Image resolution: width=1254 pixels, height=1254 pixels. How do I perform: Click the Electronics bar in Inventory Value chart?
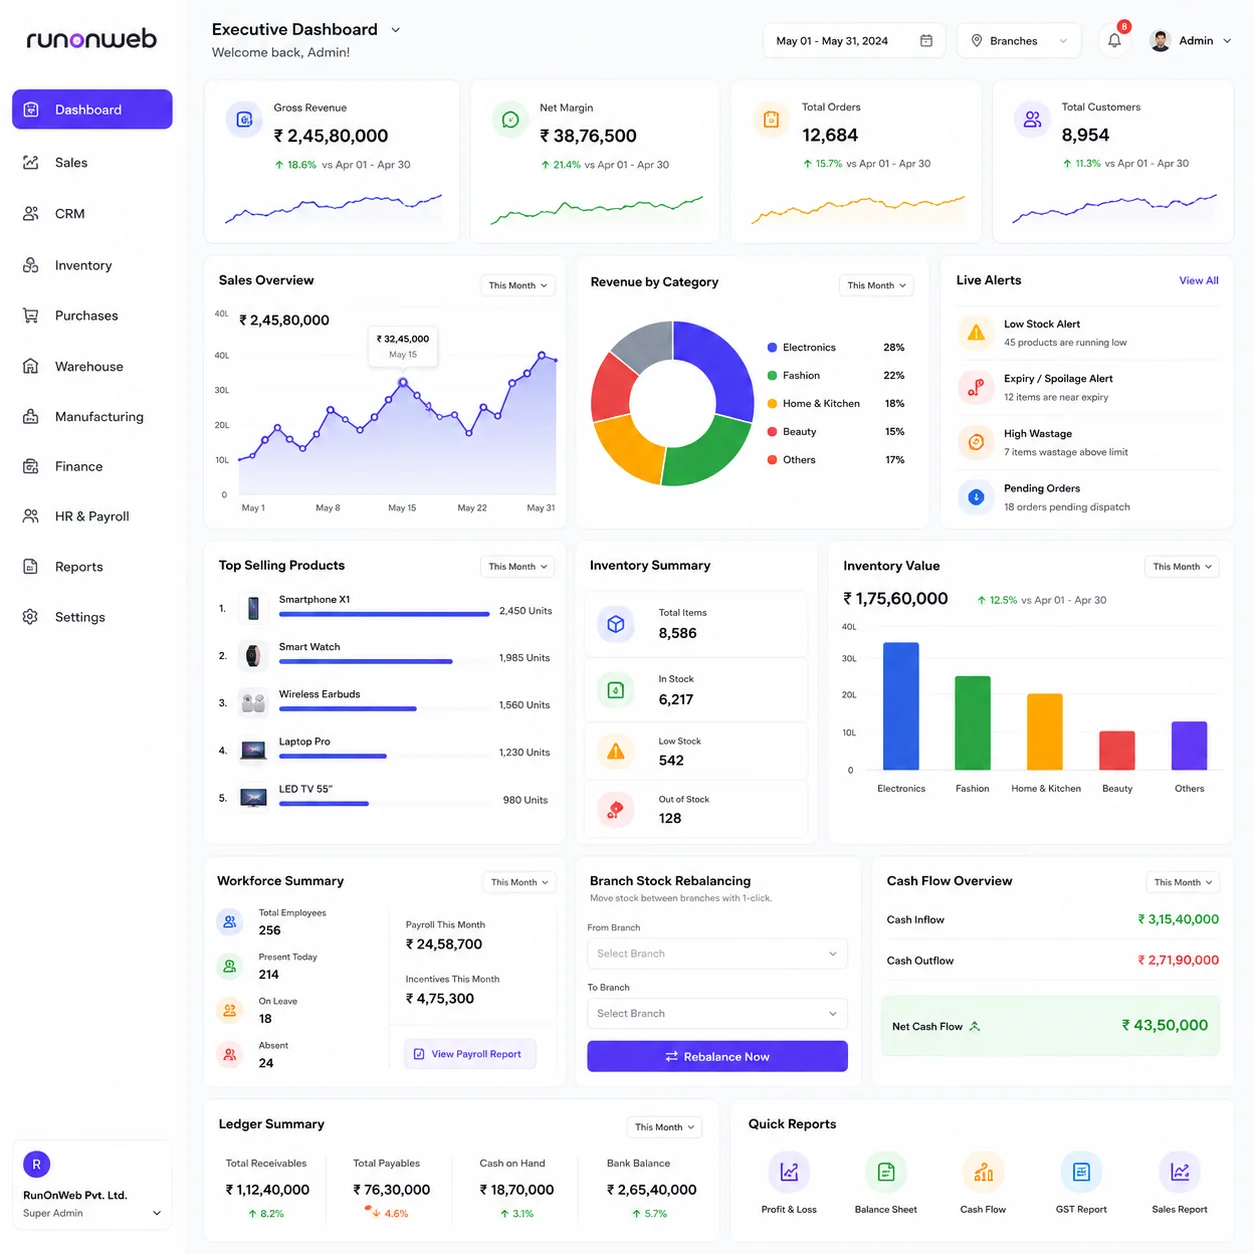pyautogui.click(x=901, y=706)
